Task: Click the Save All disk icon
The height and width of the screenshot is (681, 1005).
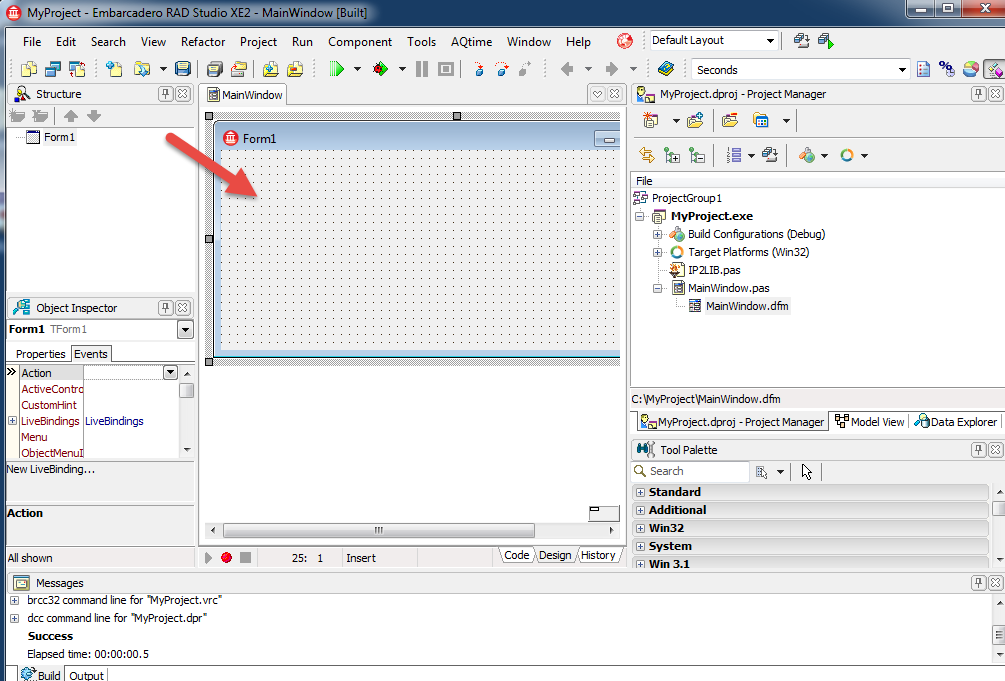Action: click(x=182, y=69)
